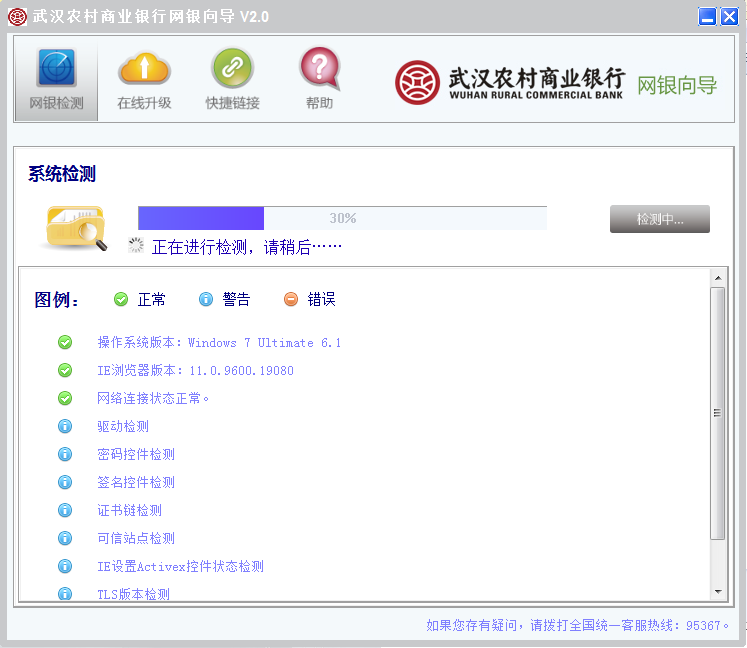Click info icon beside 驱动检测
747x648 pixels.
coord(65,426)
